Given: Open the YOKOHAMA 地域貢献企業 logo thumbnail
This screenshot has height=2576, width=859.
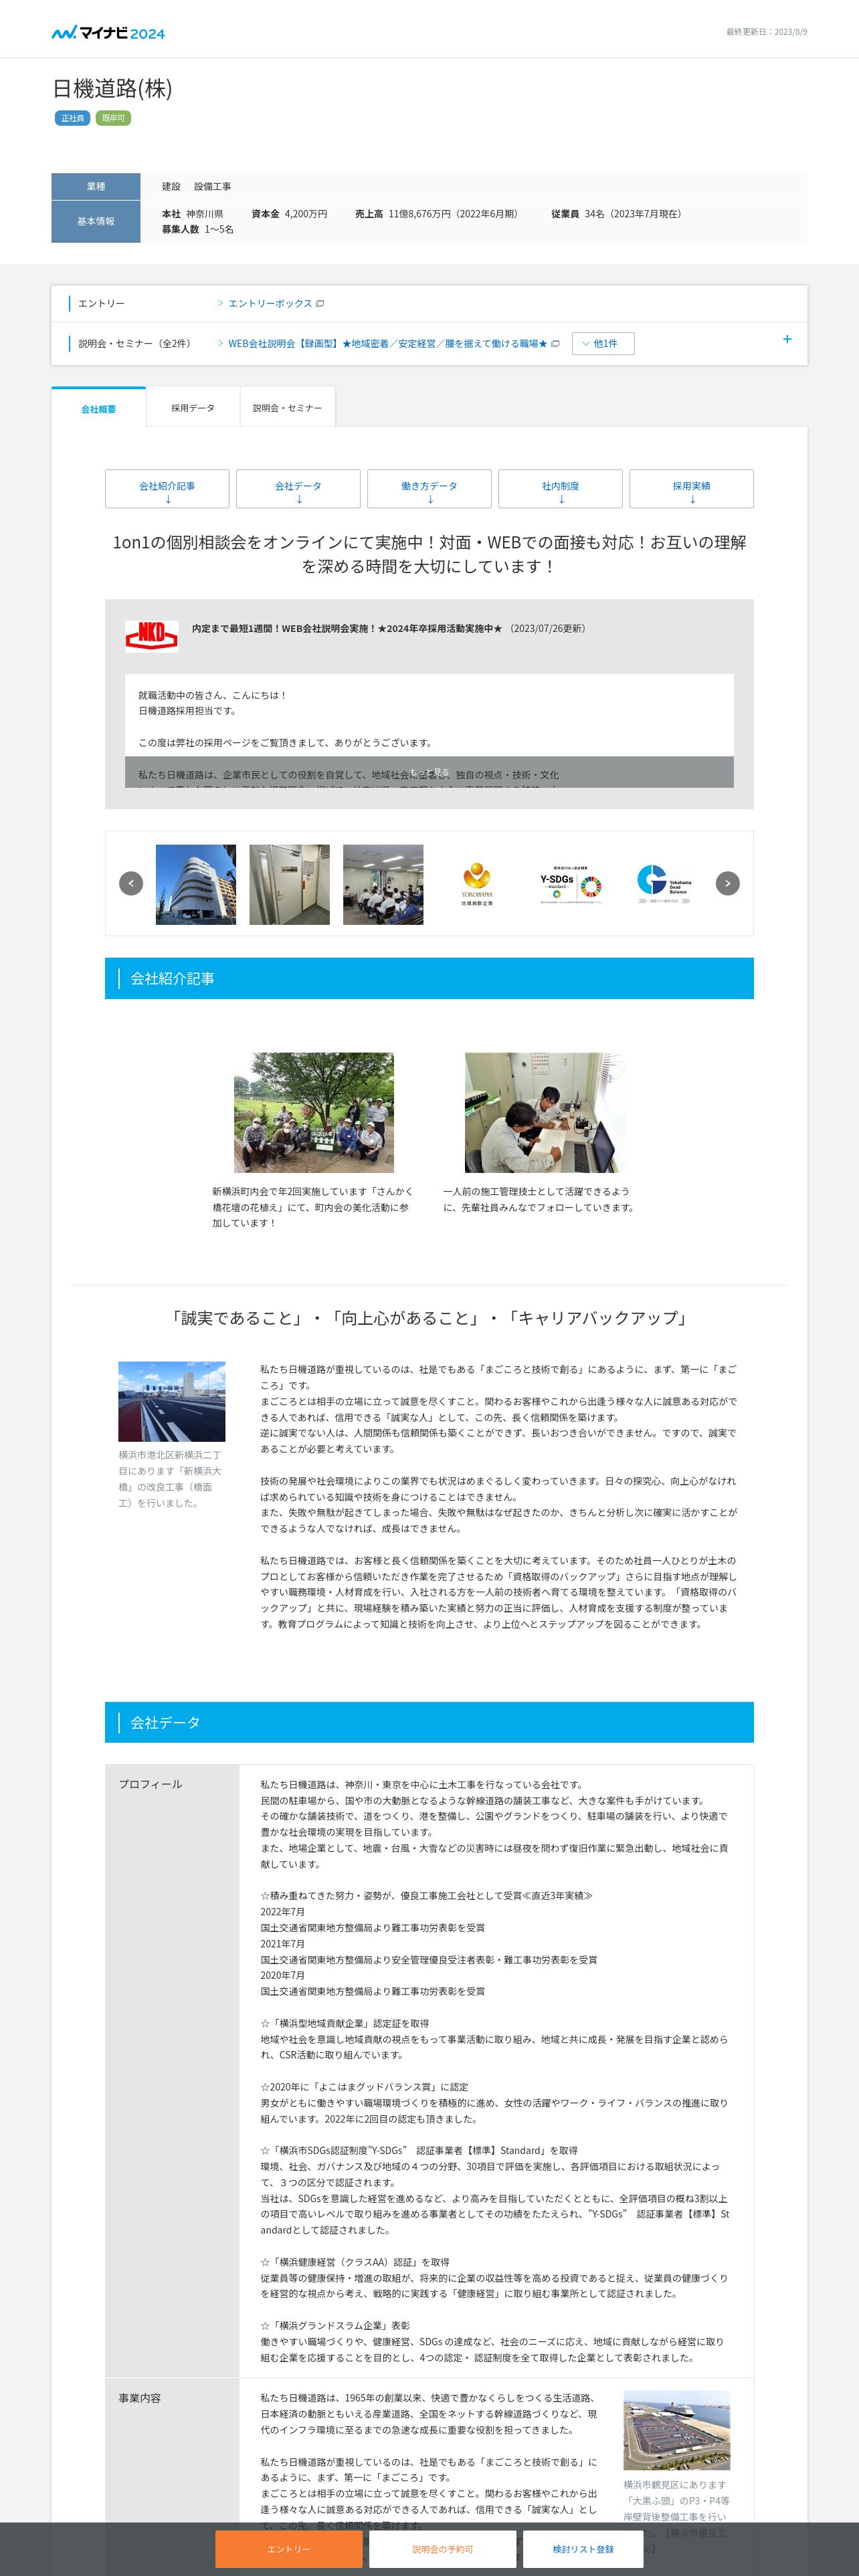Looking at the screenshot, I should coord(477,884).
